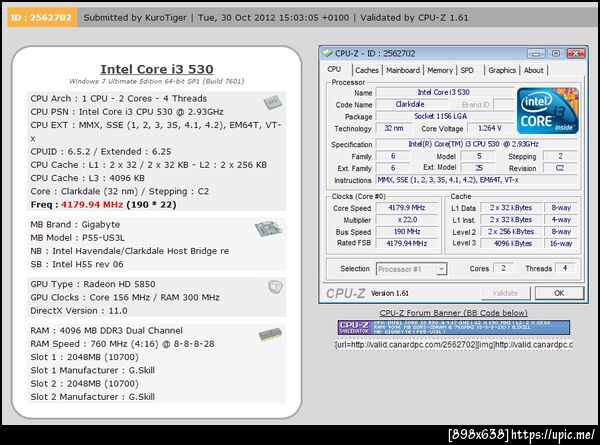600x445 pixels.
Task: Click the Cores value box
Action: [x=503, y=268]
